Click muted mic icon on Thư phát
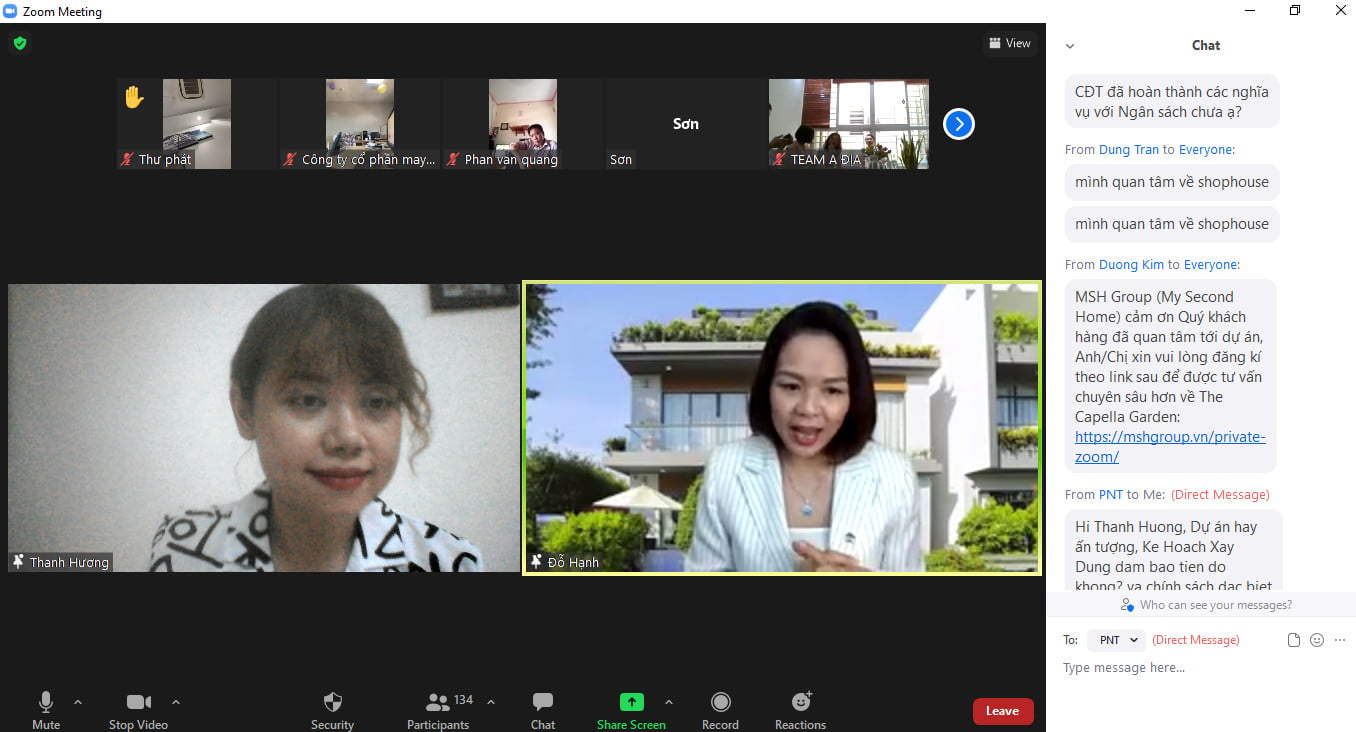1356x732 pixels. pos(128,159)
